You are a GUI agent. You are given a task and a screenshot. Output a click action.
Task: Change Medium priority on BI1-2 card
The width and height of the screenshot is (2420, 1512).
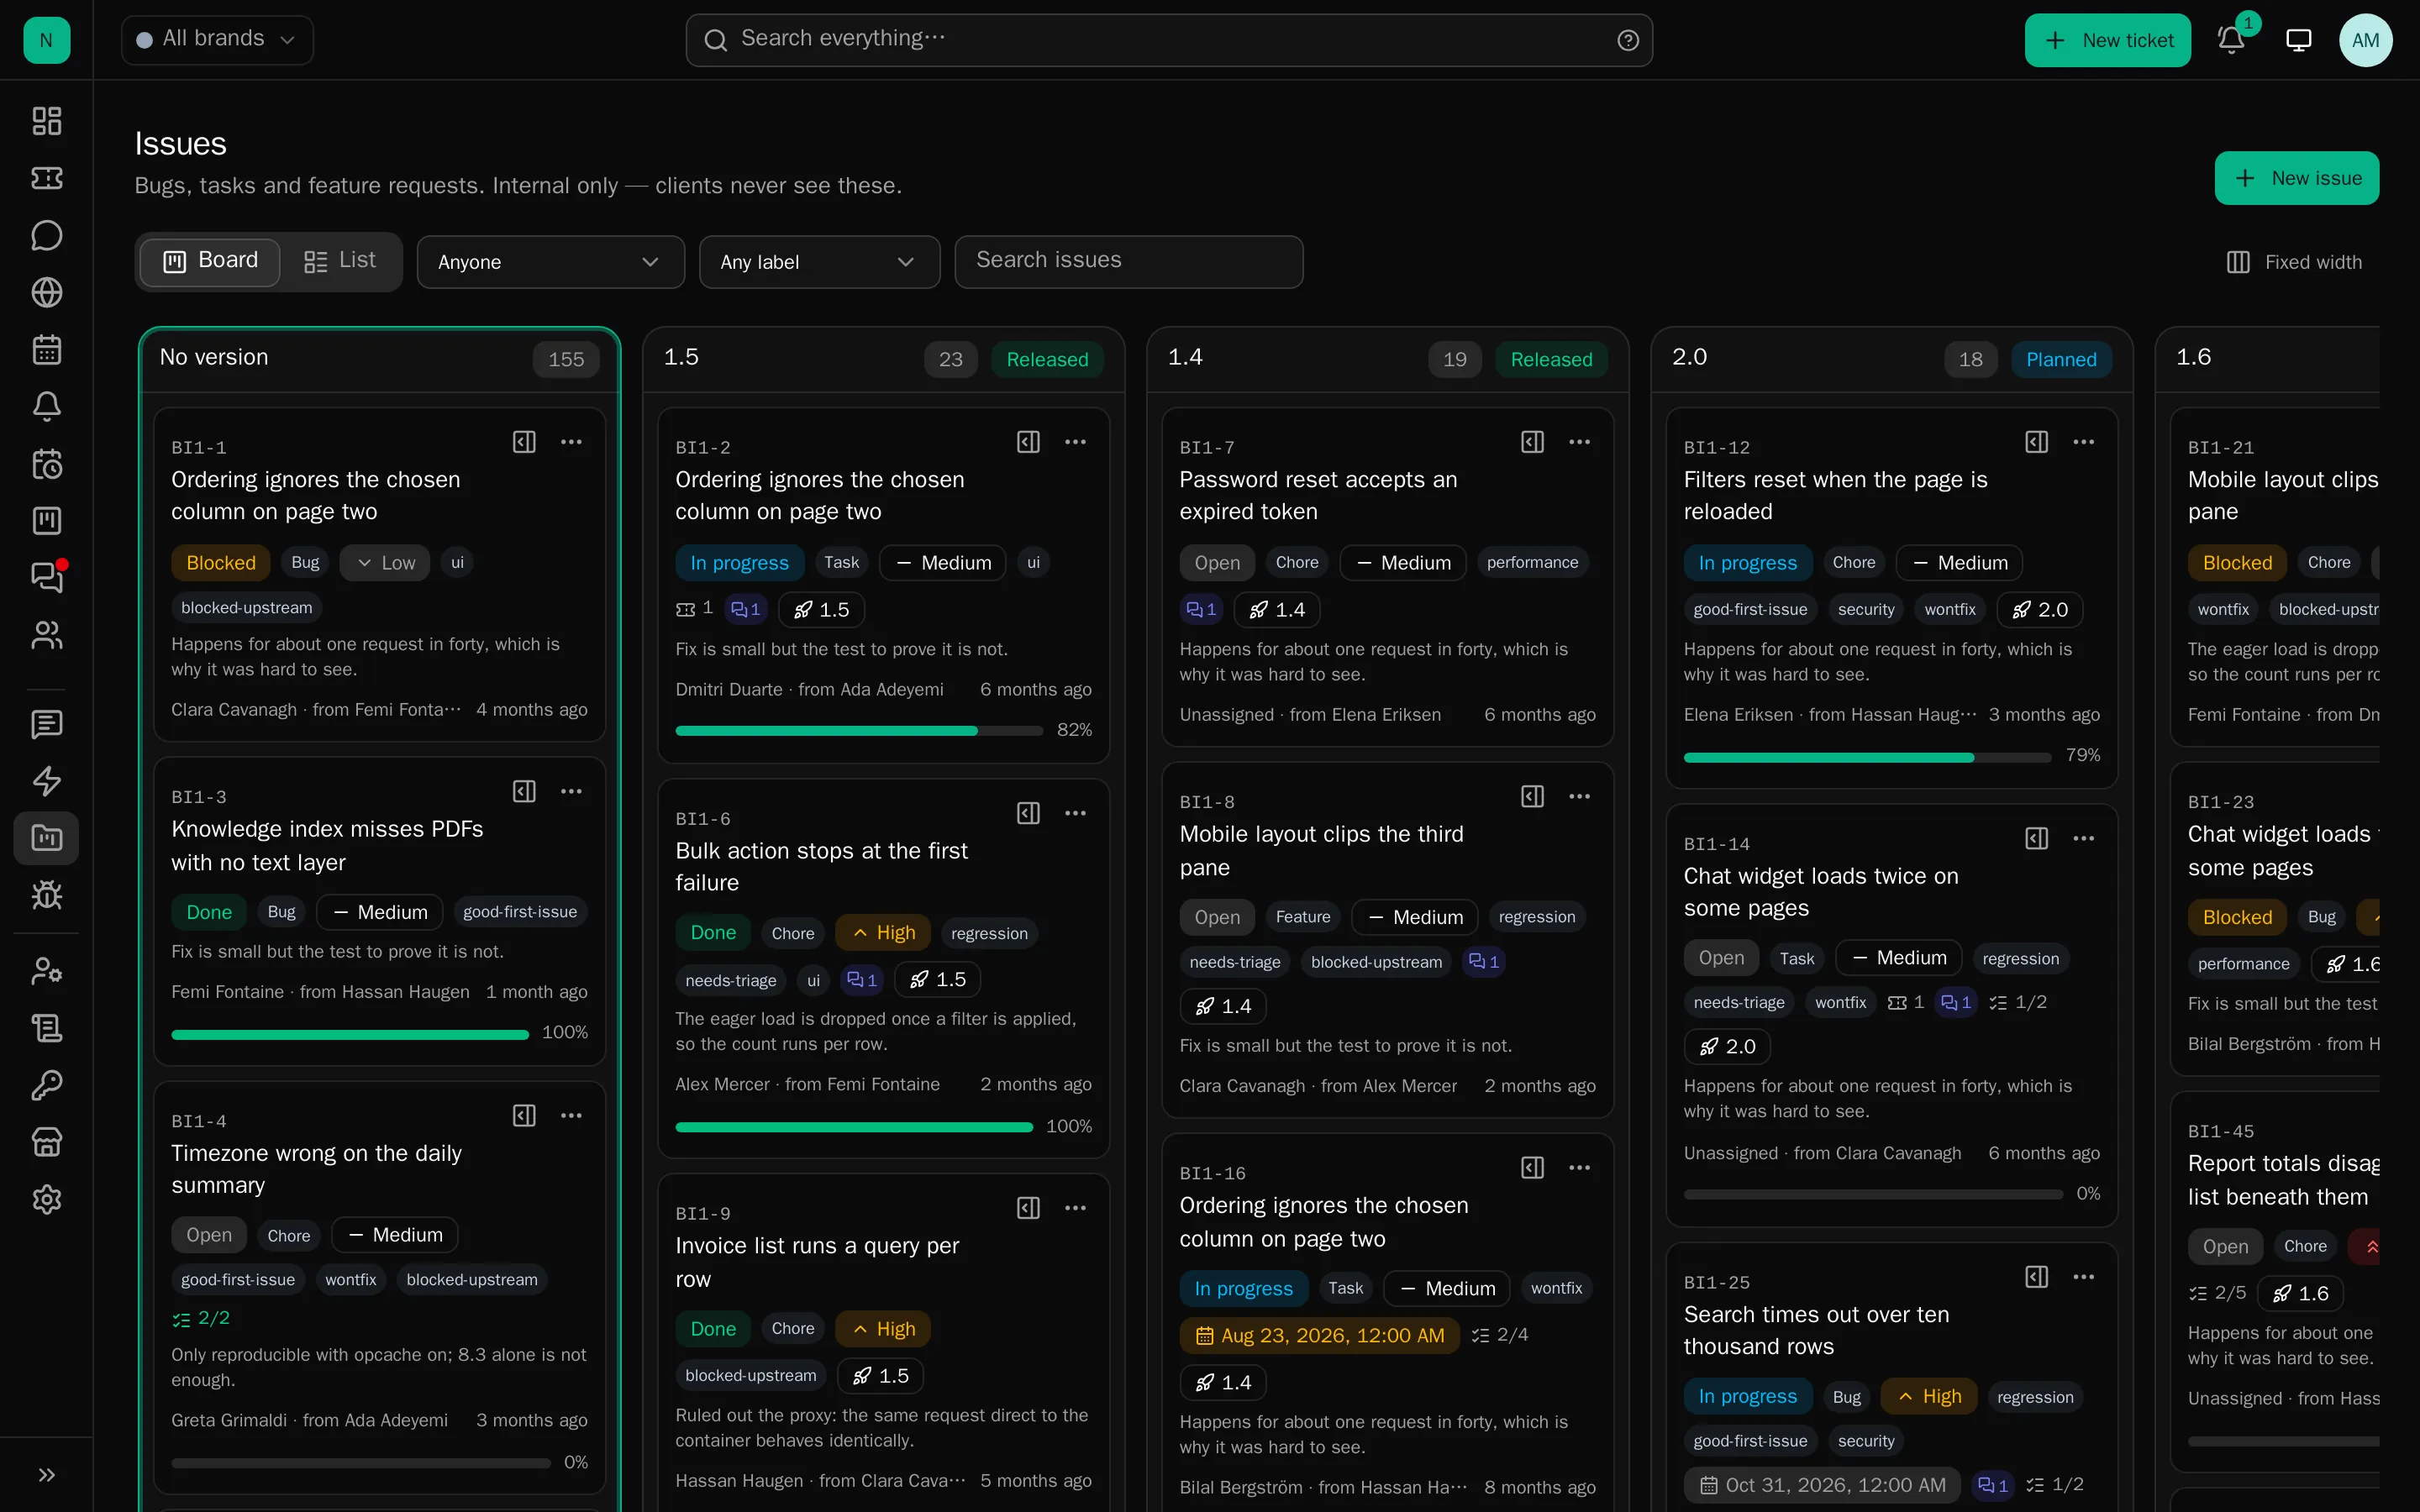tap(943, 563)
